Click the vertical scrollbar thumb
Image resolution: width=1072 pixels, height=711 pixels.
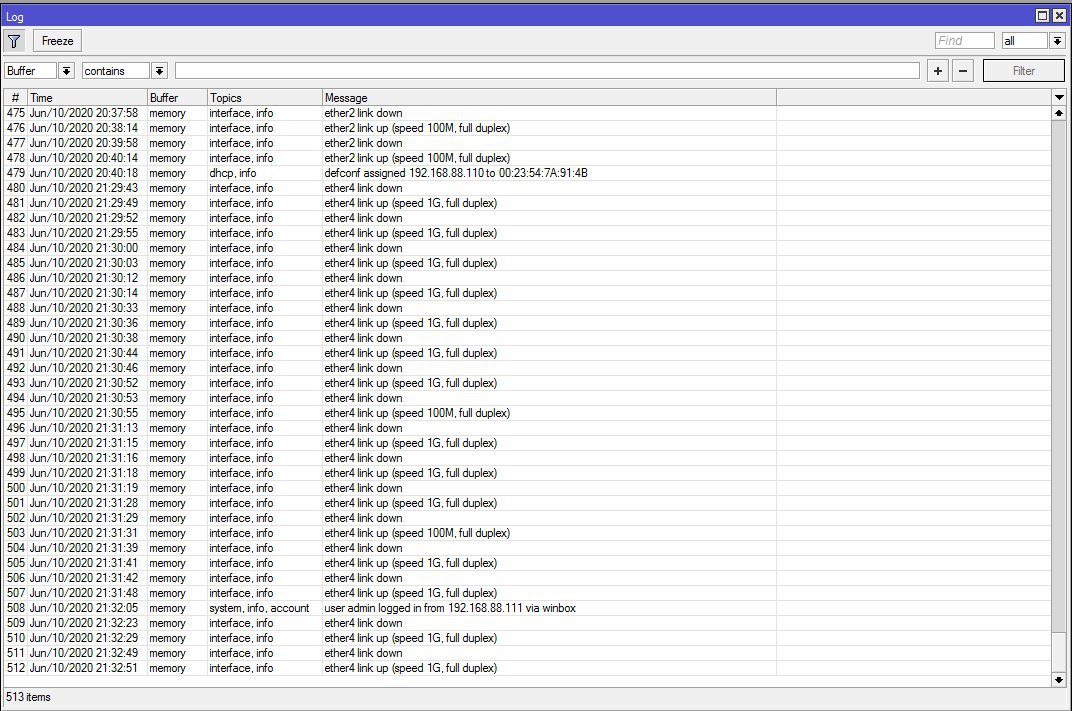[x=1058, y=652]
